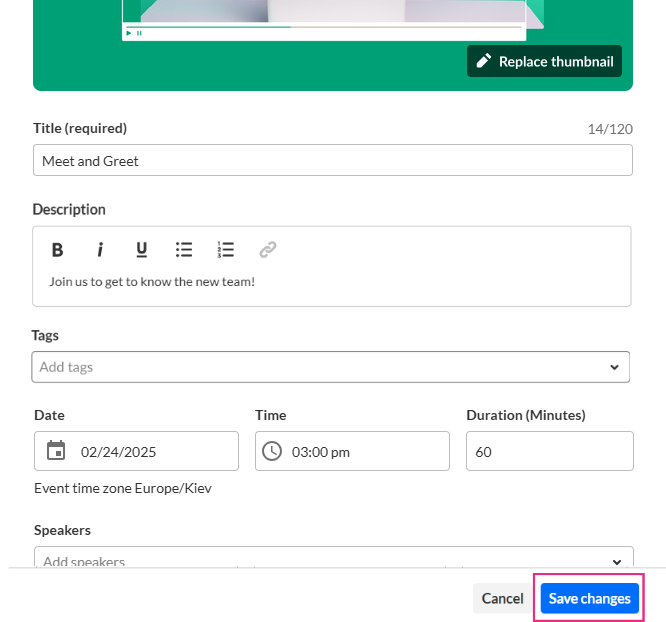
Task: Apply italic formatting in Description editor
Action: 100,250
